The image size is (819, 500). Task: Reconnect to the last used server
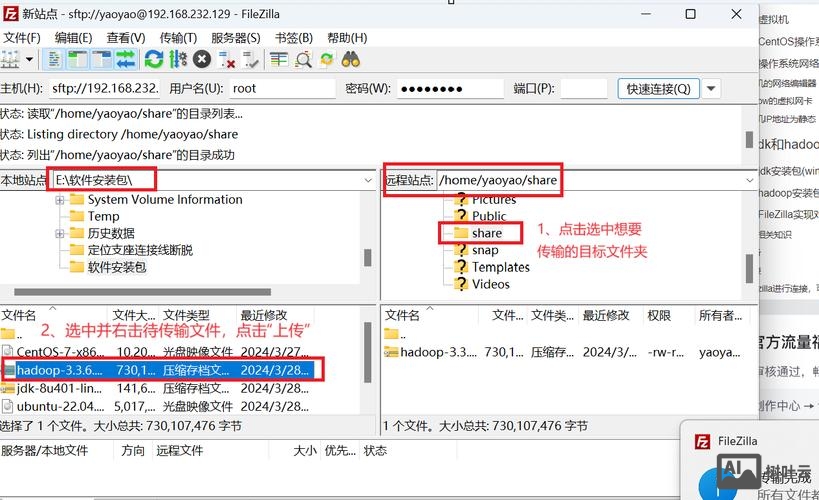[x=250, y=60]
